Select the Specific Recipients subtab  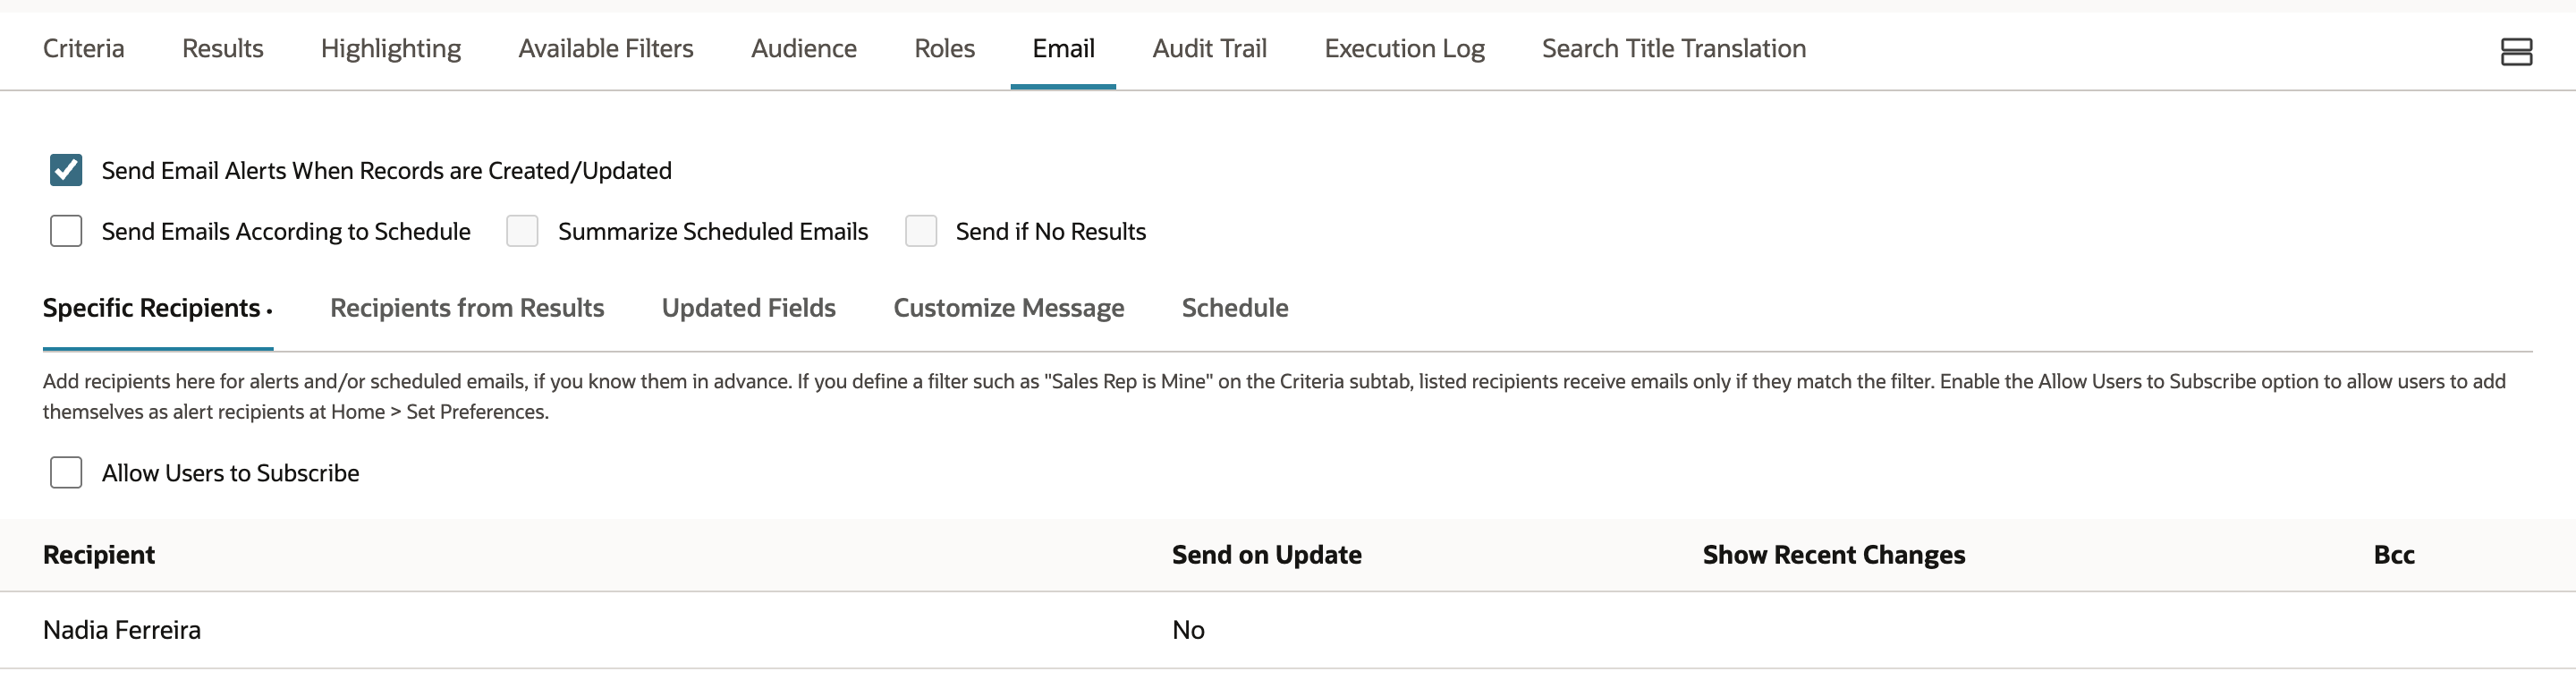click(x=152, y=307)
